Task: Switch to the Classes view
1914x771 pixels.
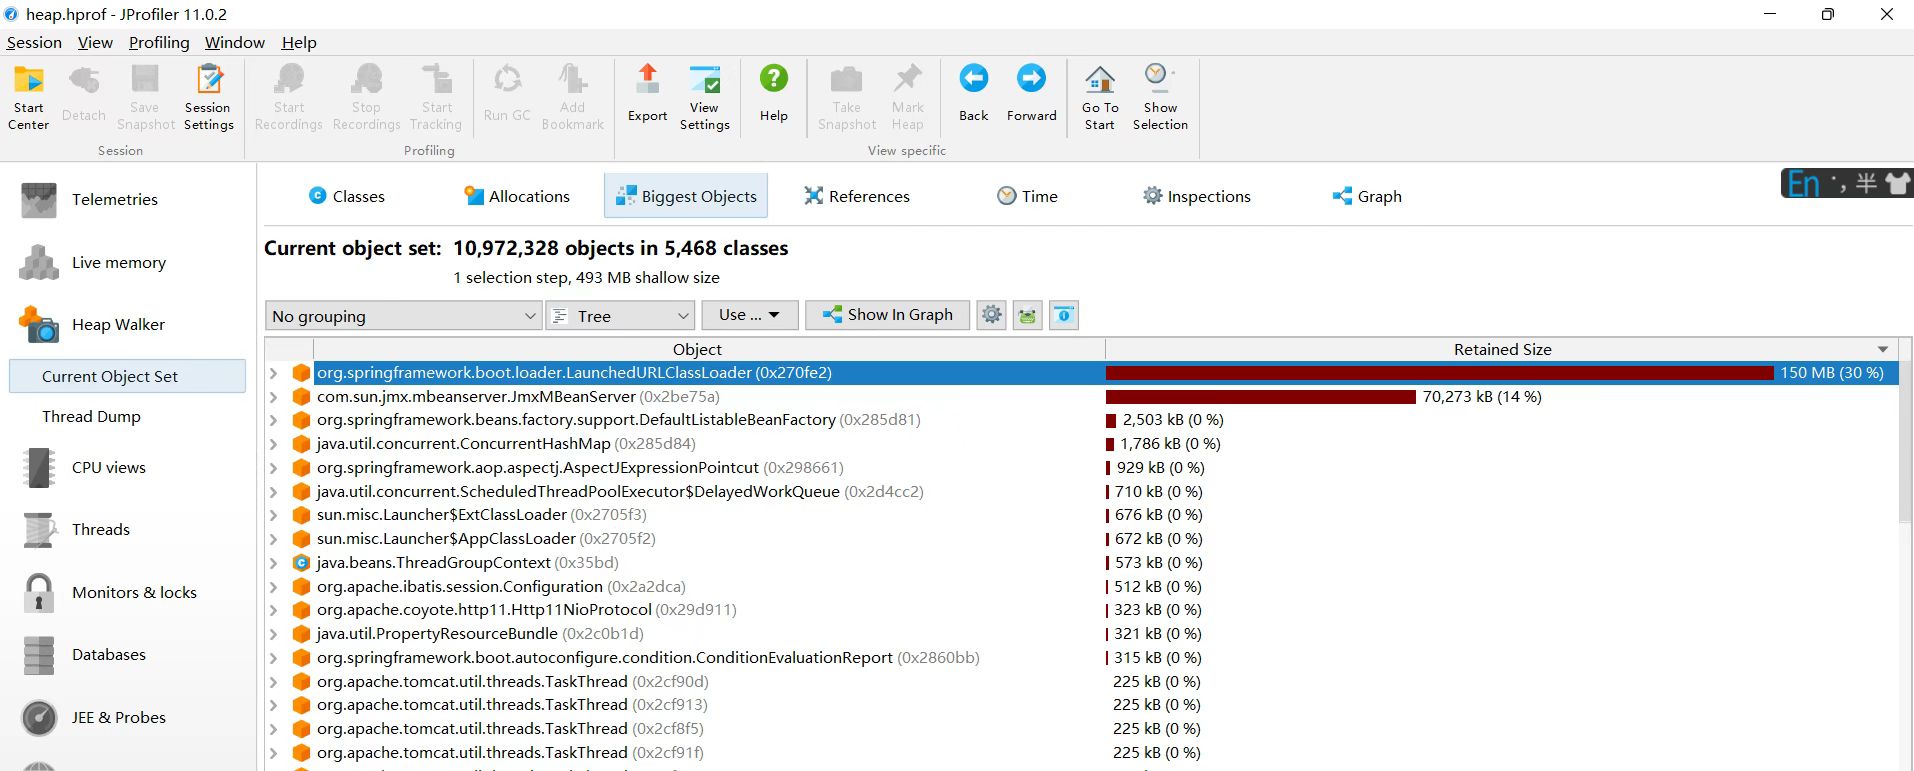Action: point(346,196)
